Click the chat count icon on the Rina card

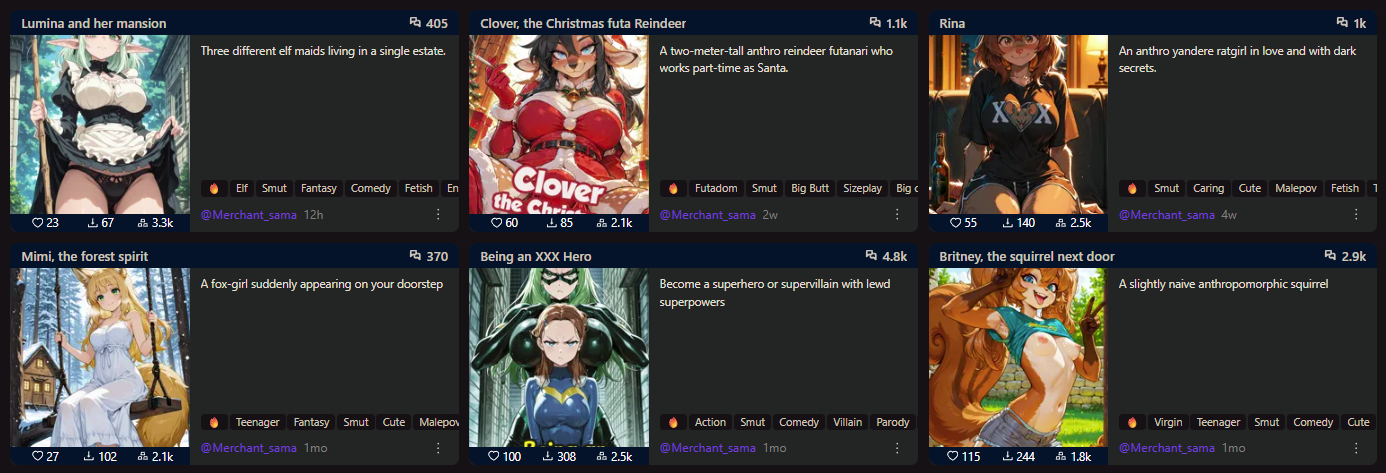(x=1342, y=23)
